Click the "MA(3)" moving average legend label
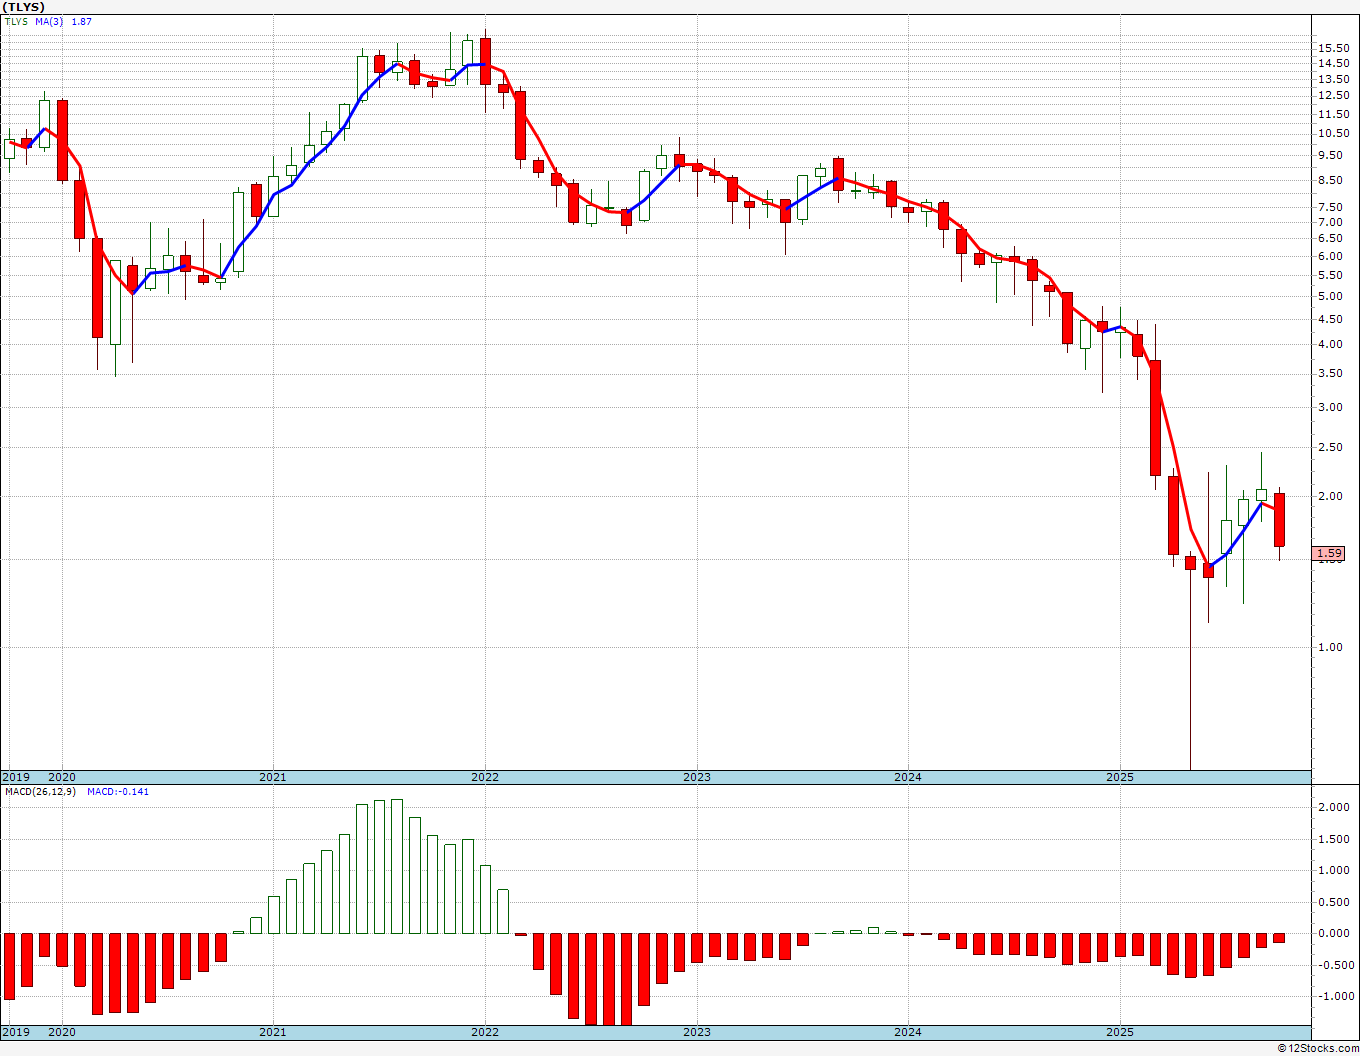The height and width of the screenshot is (1056, 1360). (x=49, y=21)
